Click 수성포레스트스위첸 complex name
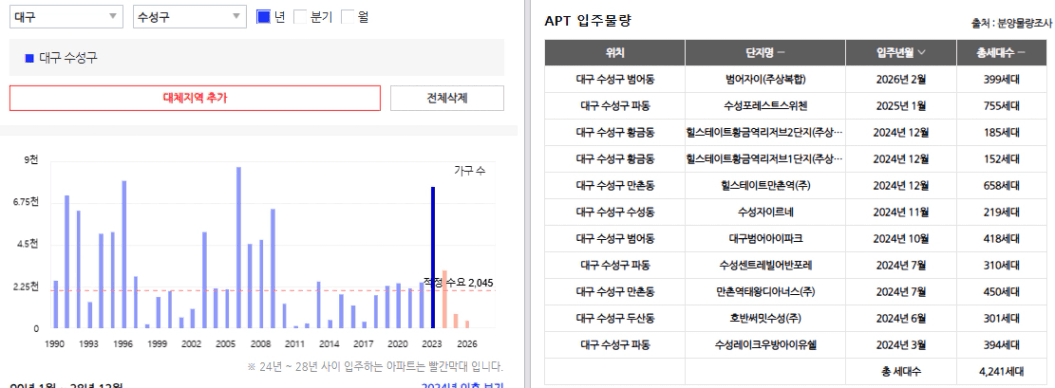1055x388 pixels. [x=765, y=106]
